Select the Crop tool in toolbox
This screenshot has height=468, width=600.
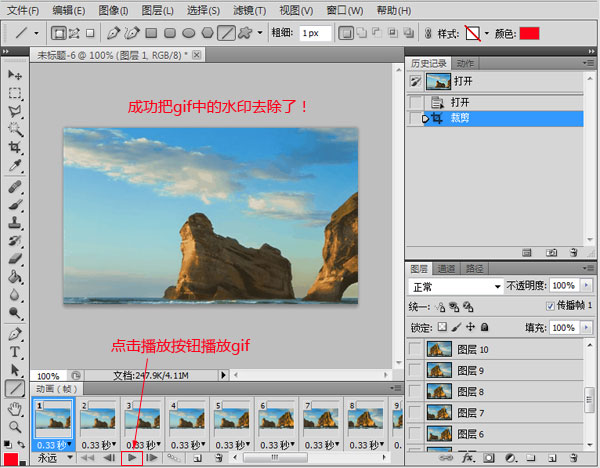pyautogui.click(x=14, y=147)
